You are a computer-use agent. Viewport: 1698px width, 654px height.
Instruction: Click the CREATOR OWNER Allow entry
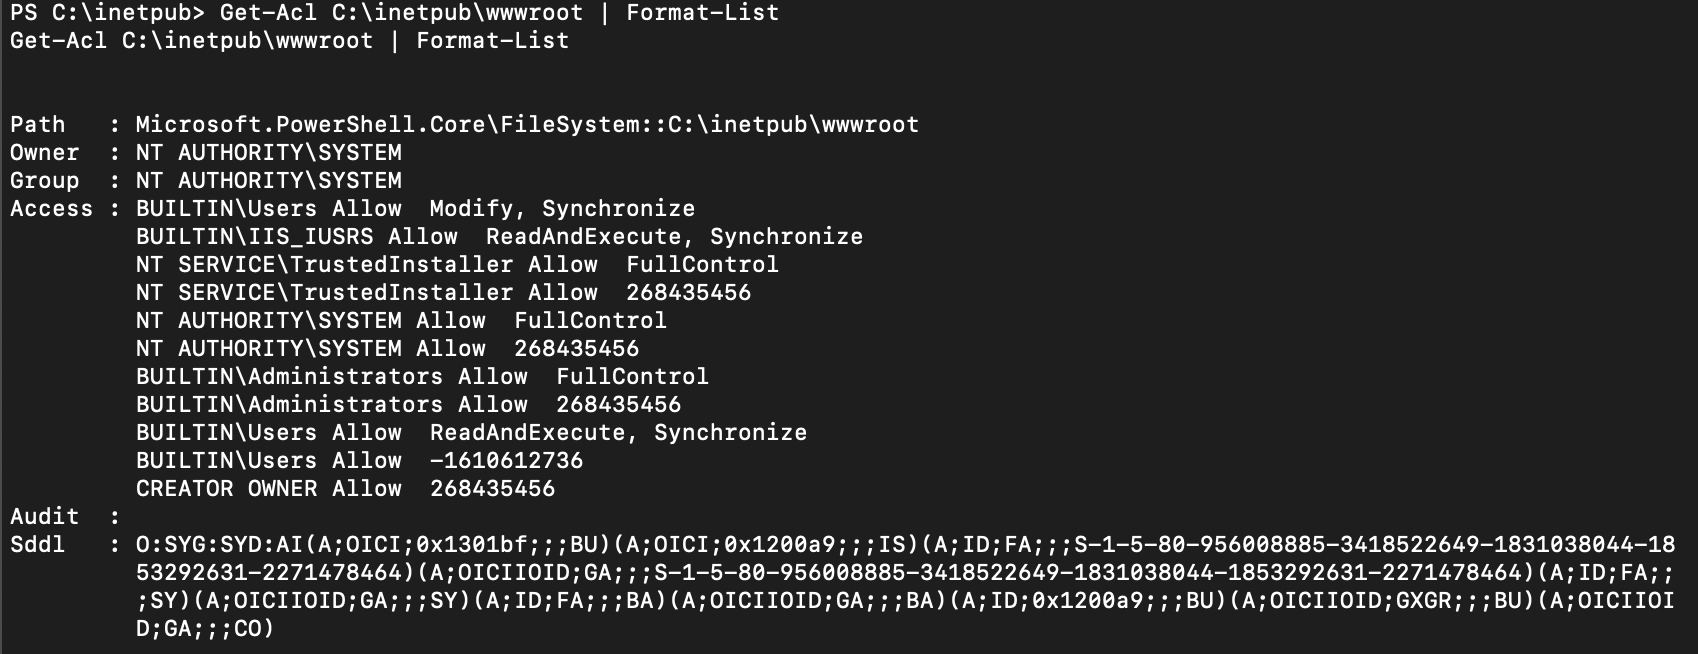pos(345,489)
